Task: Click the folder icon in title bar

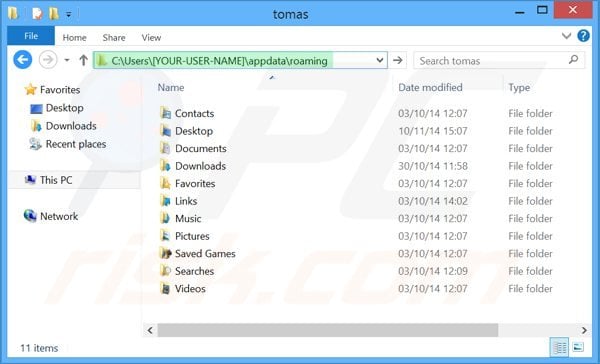Action: click(13, 14)
